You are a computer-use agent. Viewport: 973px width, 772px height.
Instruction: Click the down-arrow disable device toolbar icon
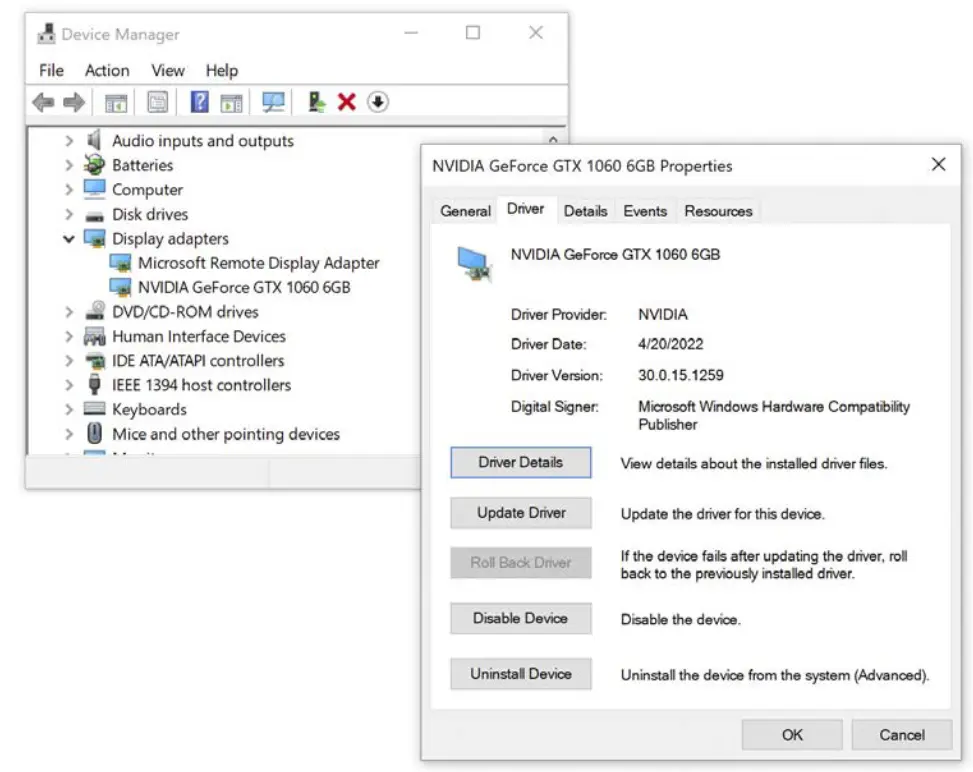tap(377, 102)
